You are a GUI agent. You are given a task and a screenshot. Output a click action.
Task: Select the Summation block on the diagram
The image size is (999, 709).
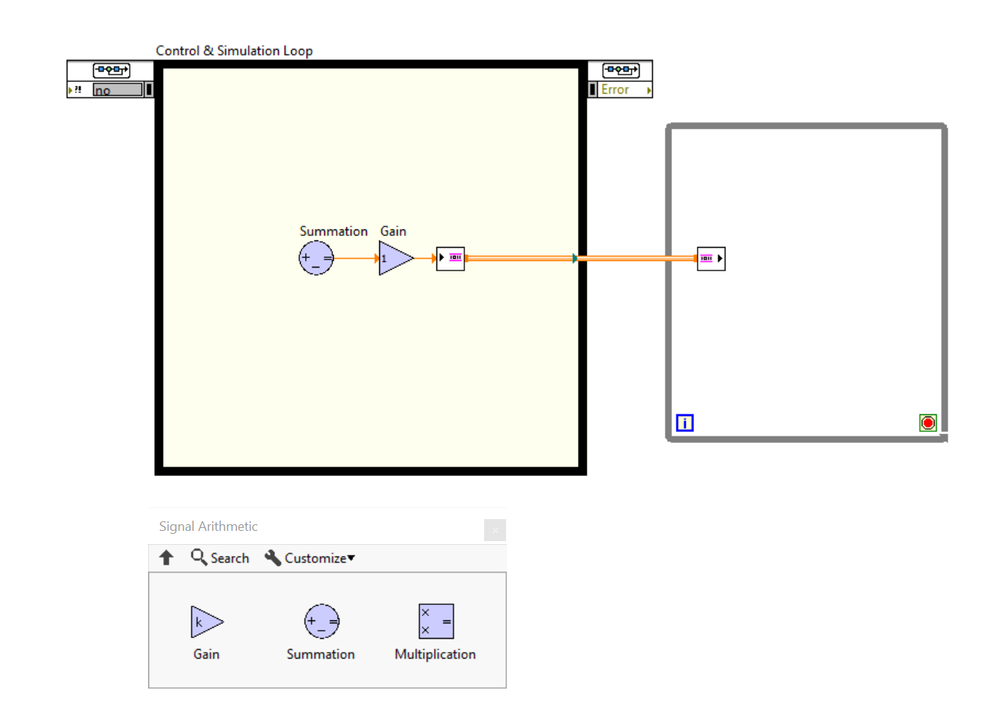(316, 258)
